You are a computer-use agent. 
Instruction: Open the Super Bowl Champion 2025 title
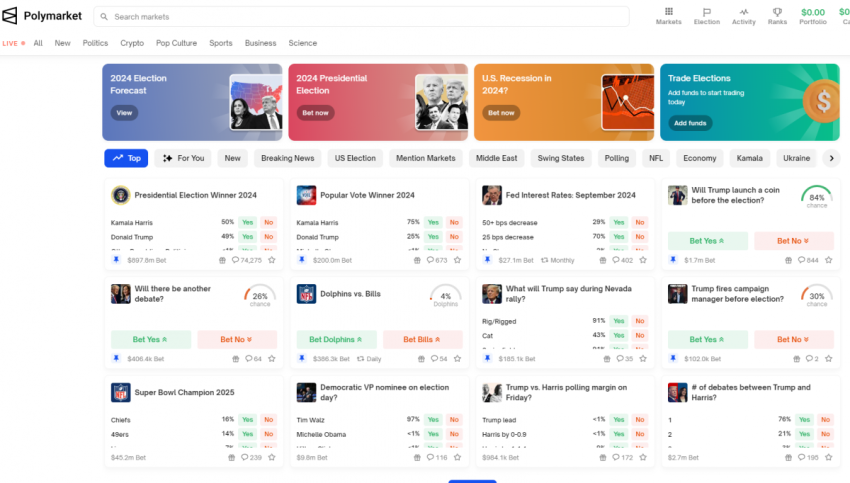tap(184, 392)
